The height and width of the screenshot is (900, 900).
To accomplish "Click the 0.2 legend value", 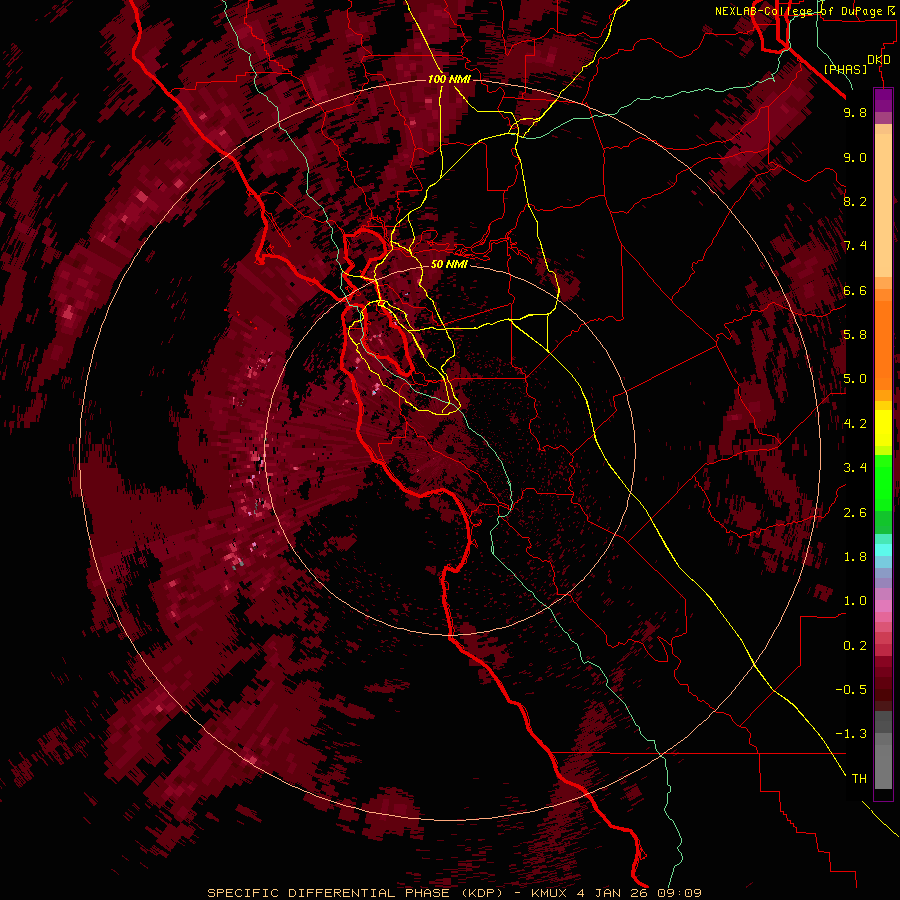I will (855, 646).
